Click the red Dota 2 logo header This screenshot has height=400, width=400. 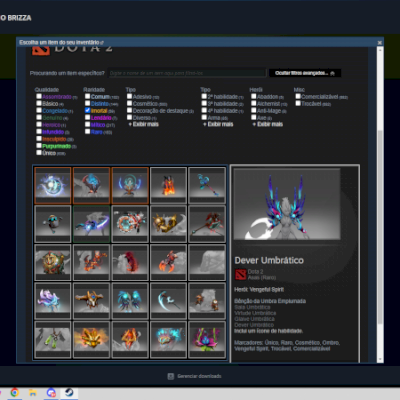pyautogui.click(x=41, y=50)
